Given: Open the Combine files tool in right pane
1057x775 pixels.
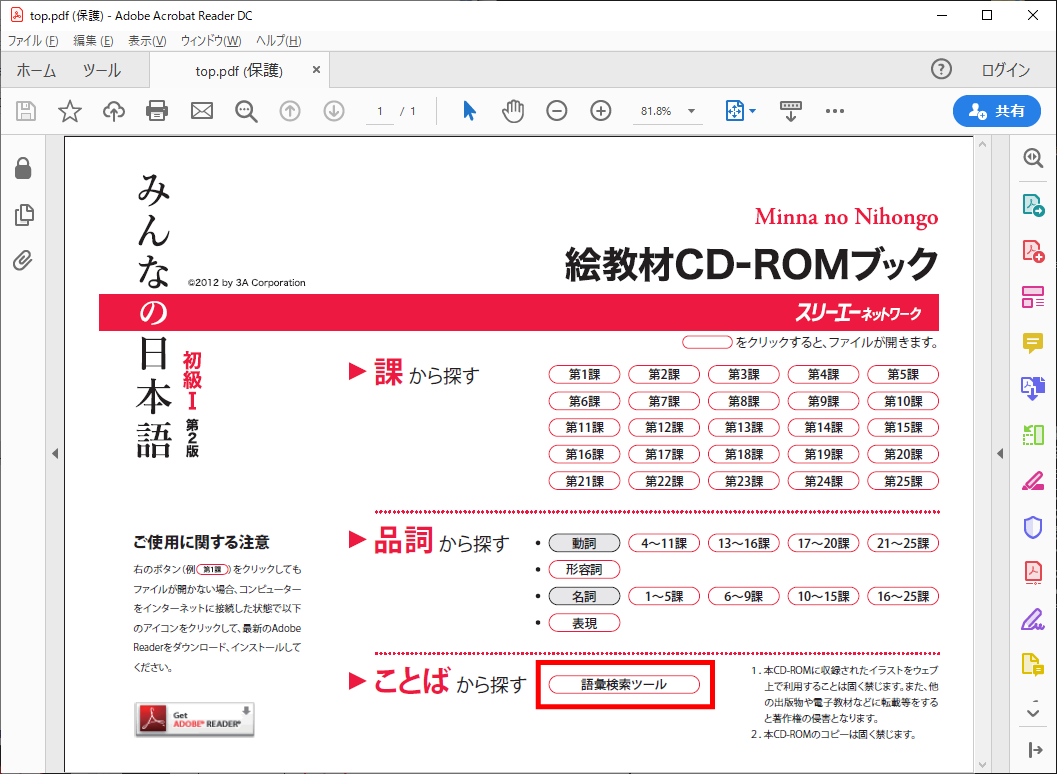Looking at the screenshot, I should pyautogui.click(x=1033, y=389).
